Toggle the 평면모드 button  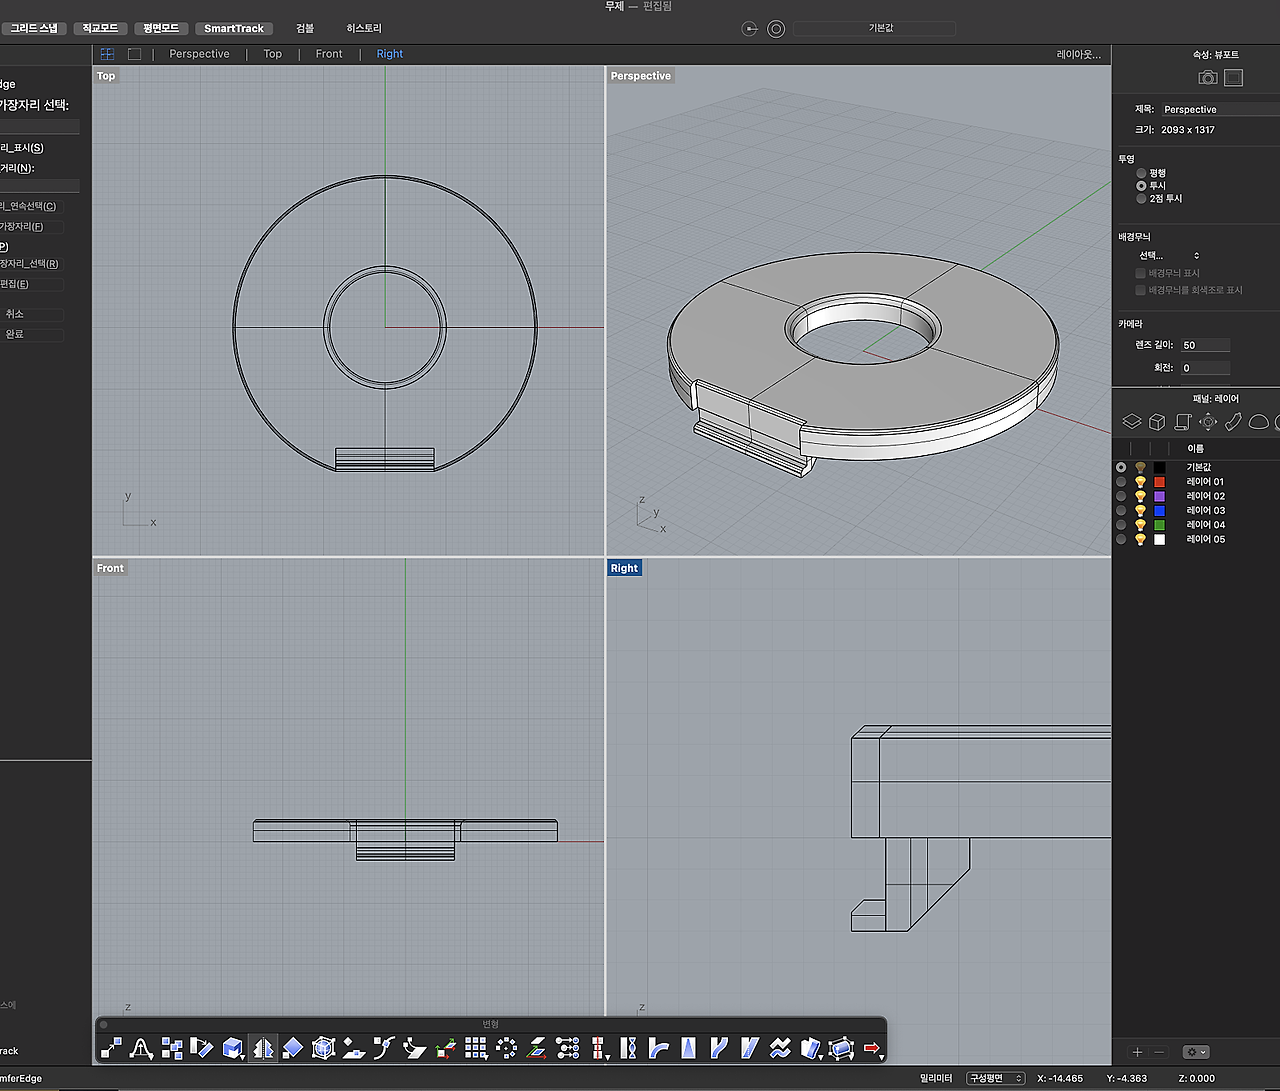point(161,28)
